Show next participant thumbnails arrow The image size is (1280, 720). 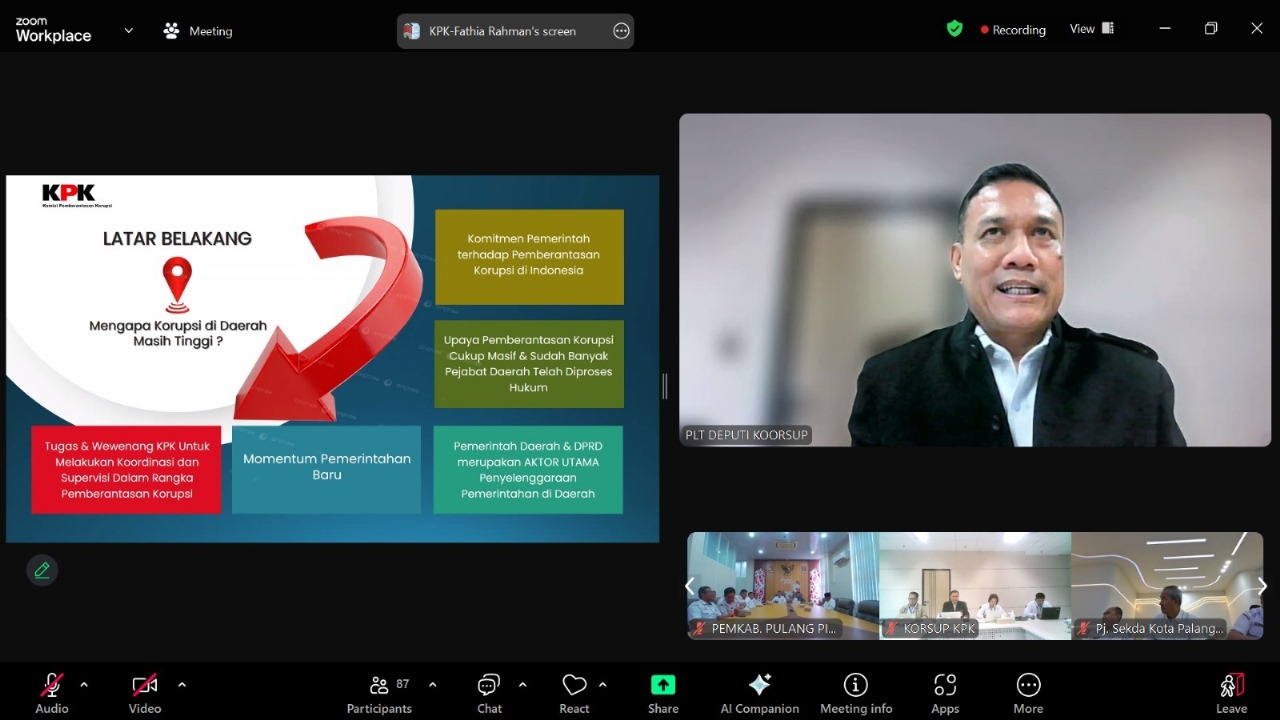pos(1262,587)
